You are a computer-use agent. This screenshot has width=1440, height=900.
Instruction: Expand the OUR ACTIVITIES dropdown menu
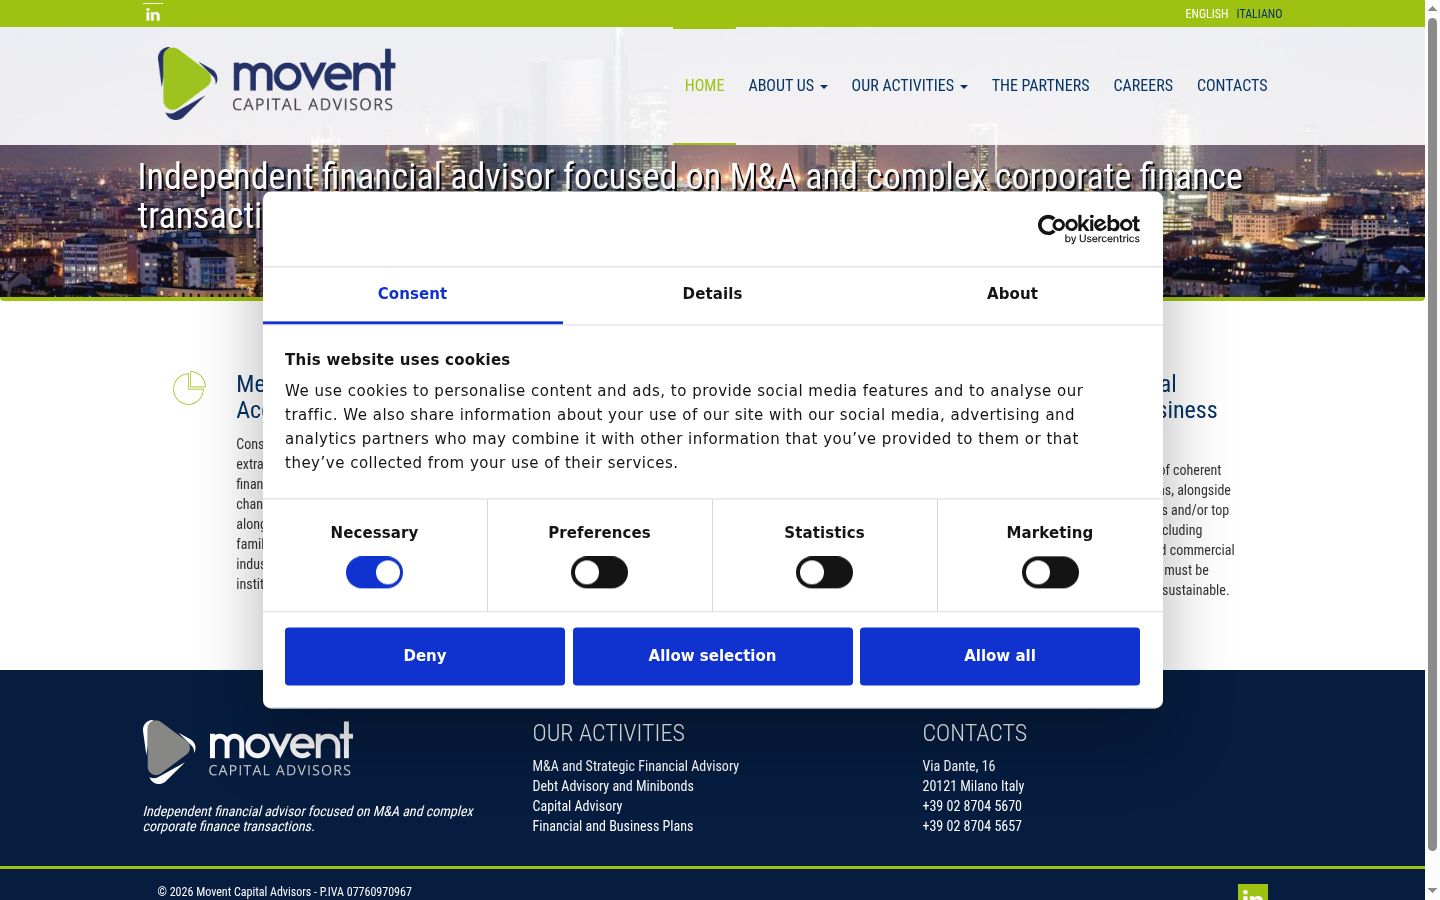pos(910,86)
